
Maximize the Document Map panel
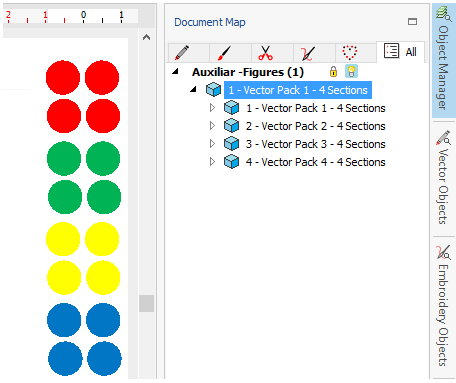[x=412, y=22]
